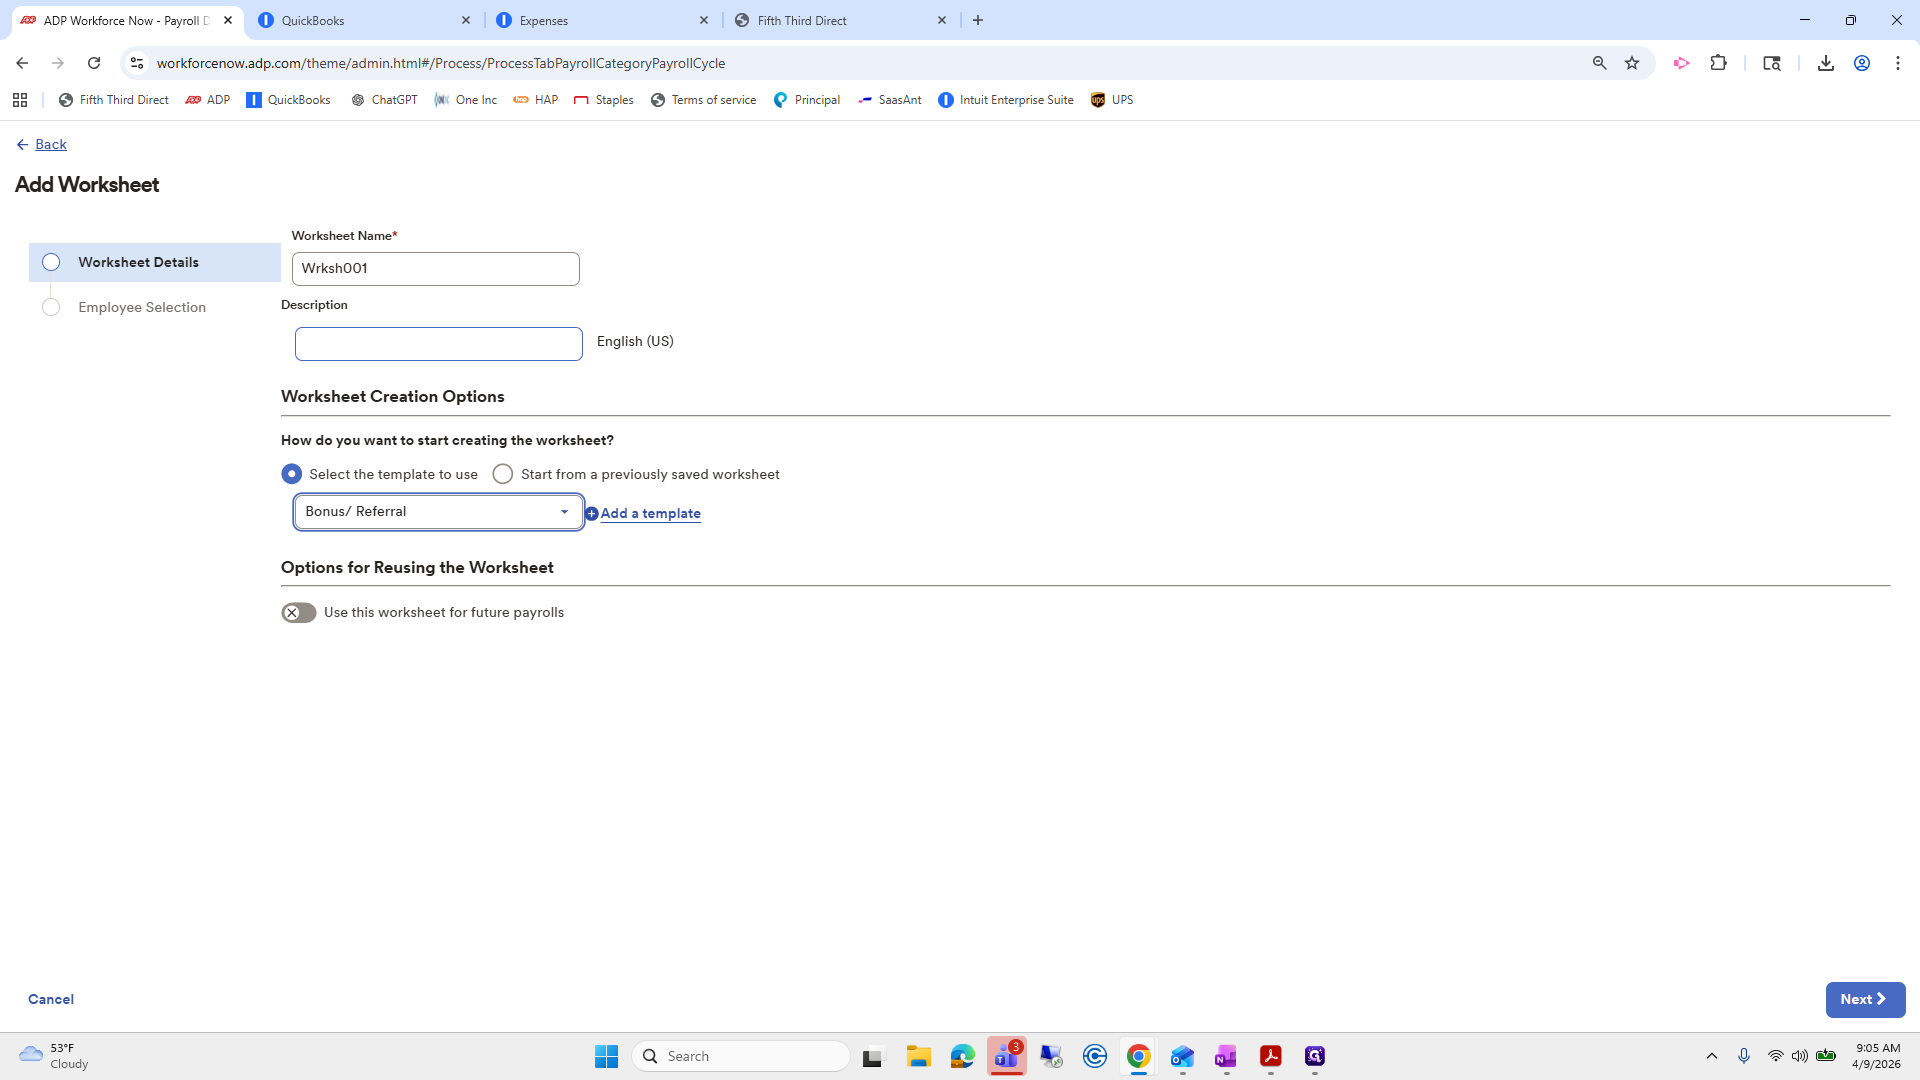This screenshot has width=1920, height=1080.
Task: Close the Fifth Third Direct tab
Action: click(942, 20)
